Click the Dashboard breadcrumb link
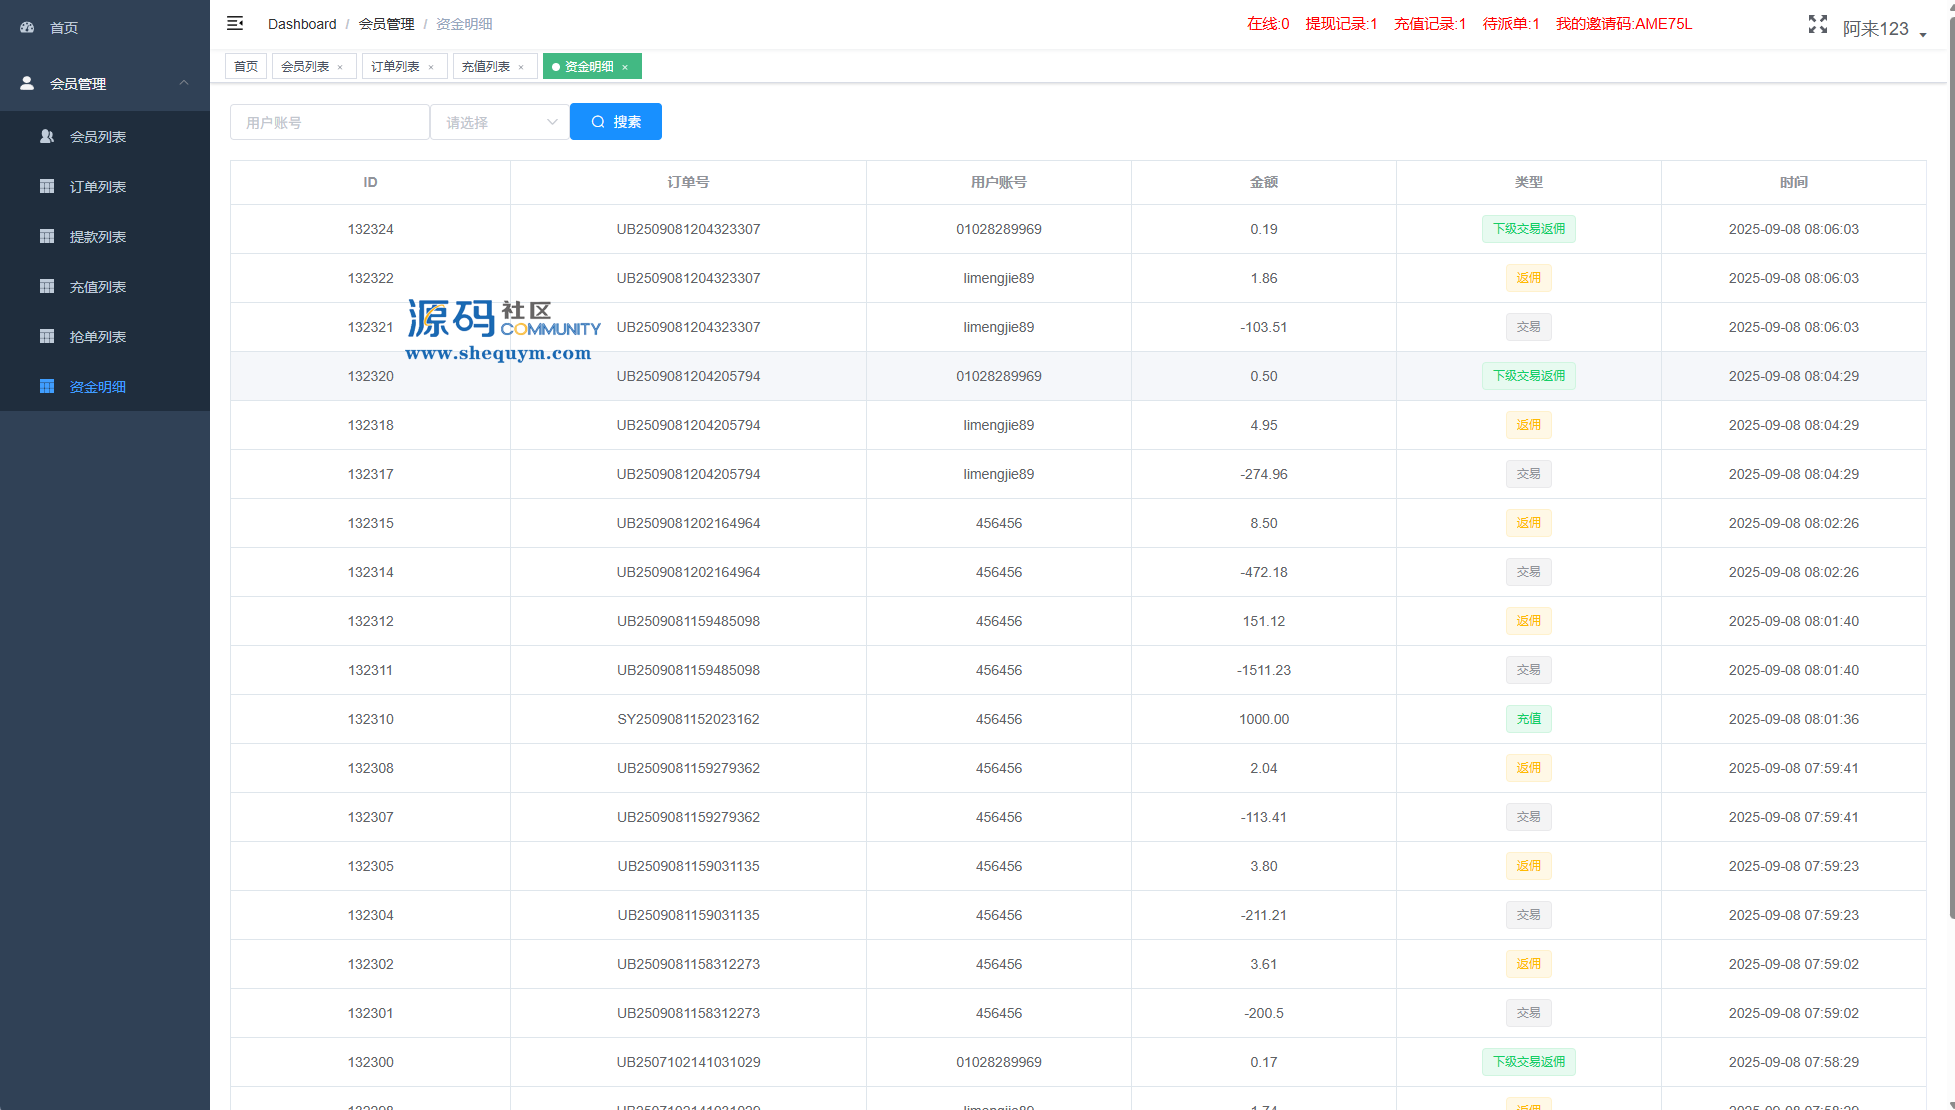1955x1110 pixels. pos(302,24)
